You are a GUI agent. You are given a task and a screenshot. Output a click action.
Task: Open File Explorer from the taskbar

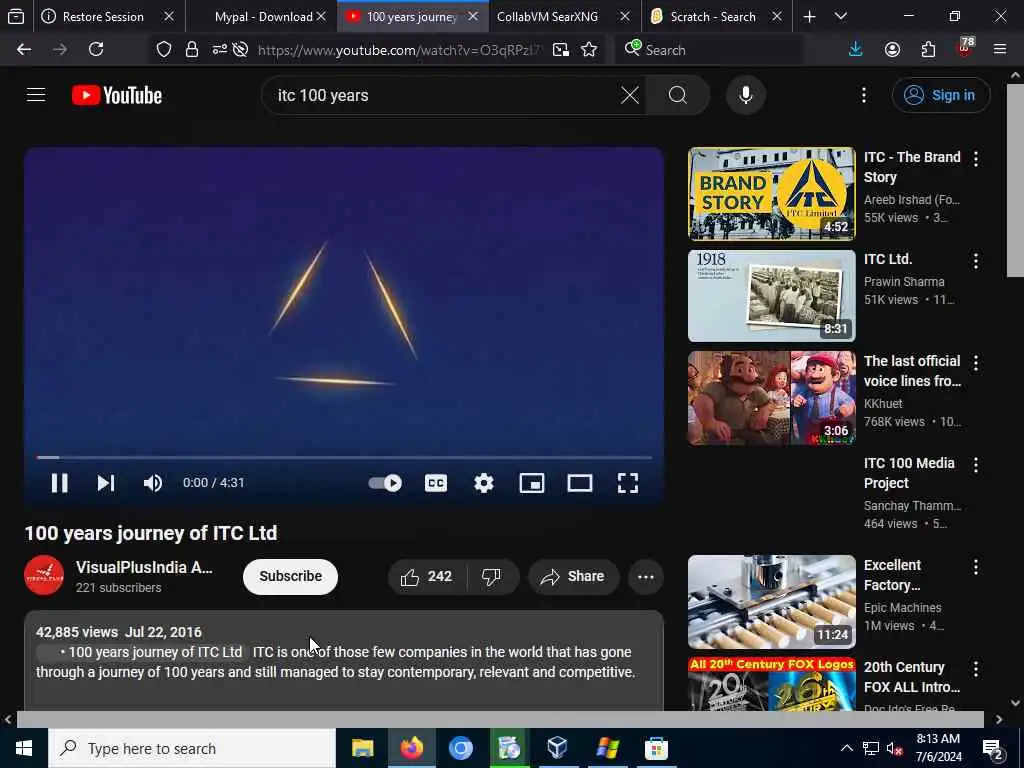coord(362,748)
